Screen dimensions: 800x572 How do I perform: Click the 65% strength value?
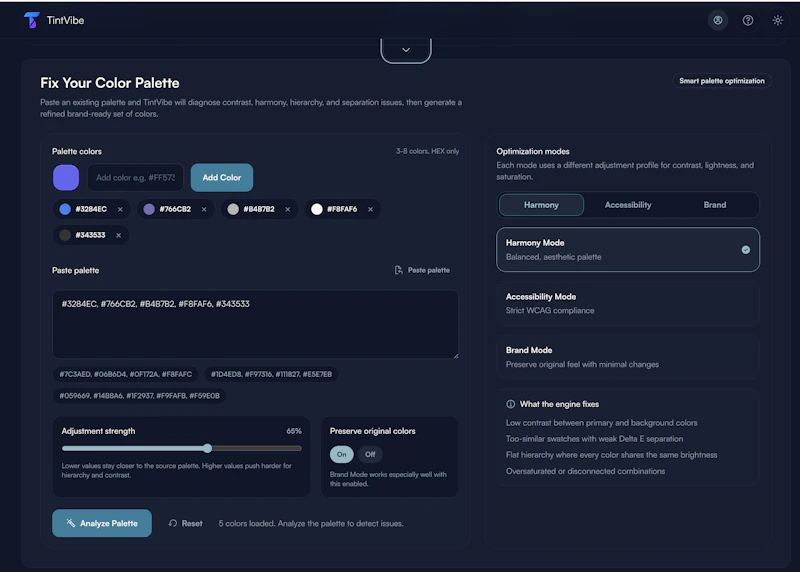[x=294, y=431]
